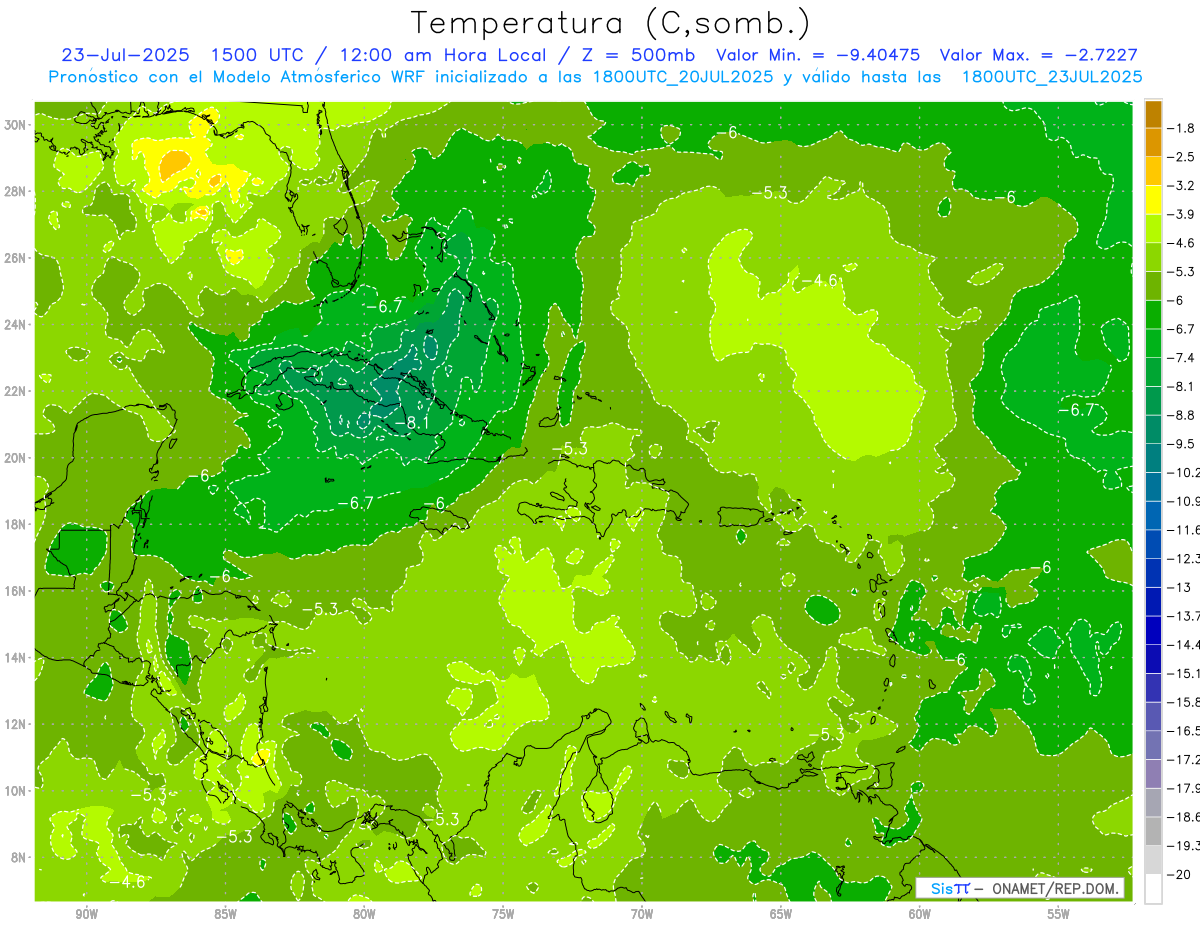Click the teal swatch between -9.5 and -10.2
This screenshot has width=1200, height=927.
[1153, 458]
